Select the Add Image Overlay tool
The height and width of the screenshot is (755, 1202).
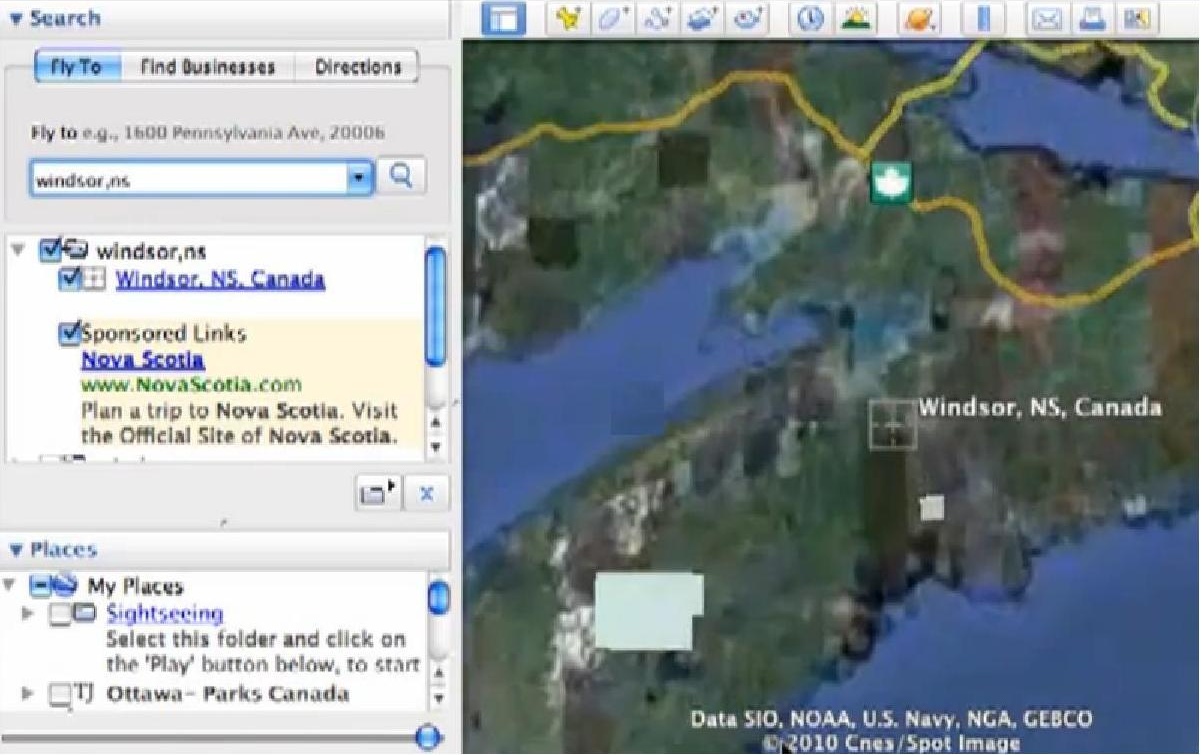[x=703, y=19]
